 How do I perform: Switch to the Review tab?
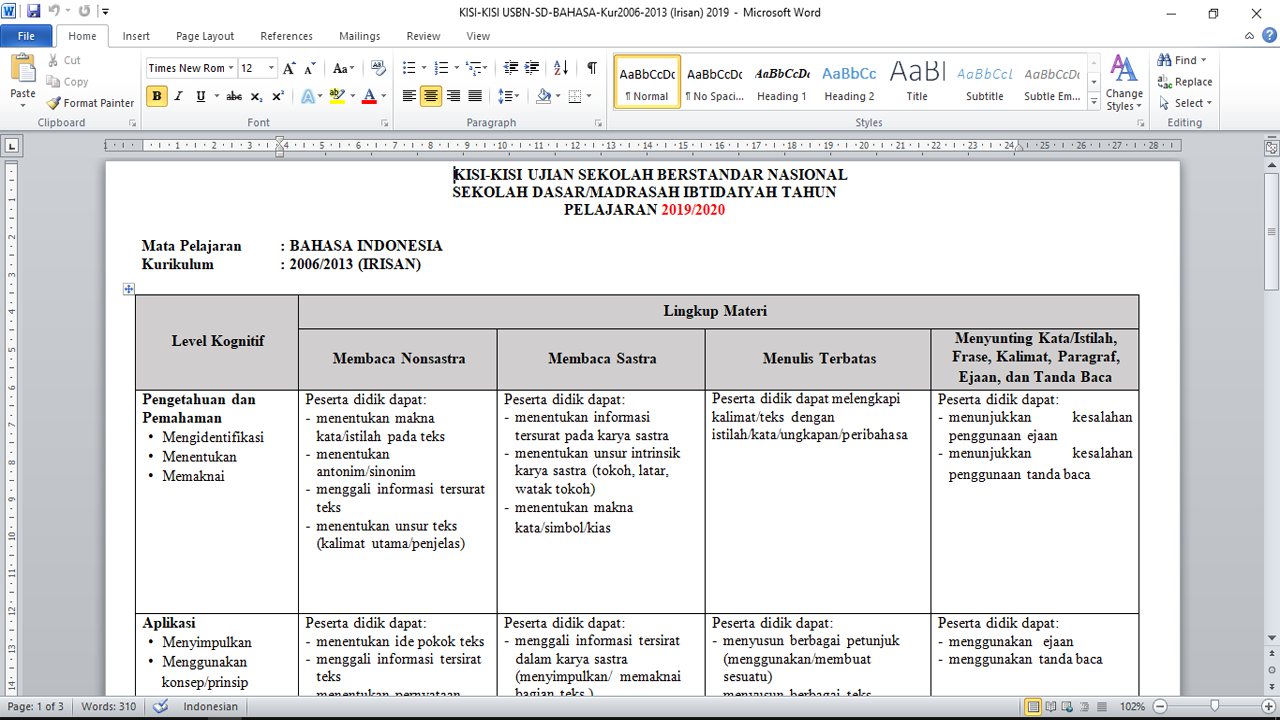423,36
